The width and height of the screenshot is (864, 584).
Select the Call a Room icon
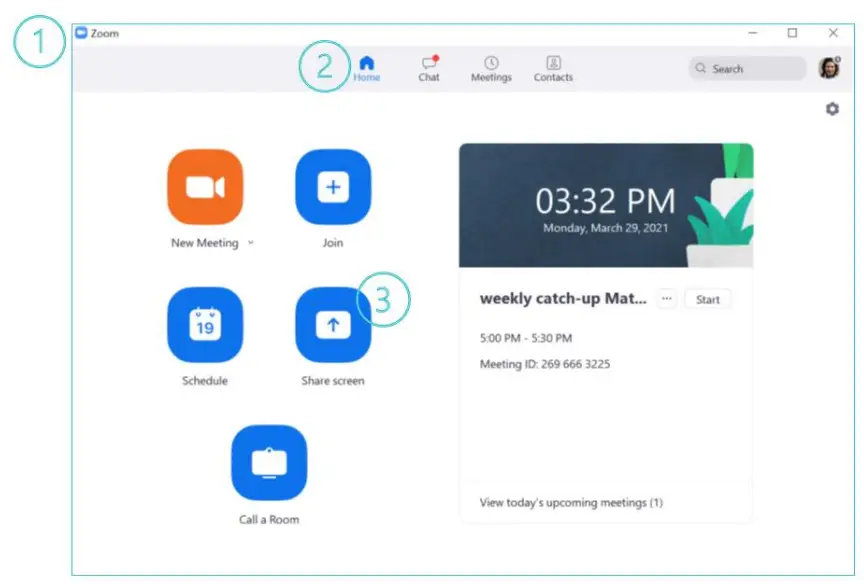(x=270, y=462)
